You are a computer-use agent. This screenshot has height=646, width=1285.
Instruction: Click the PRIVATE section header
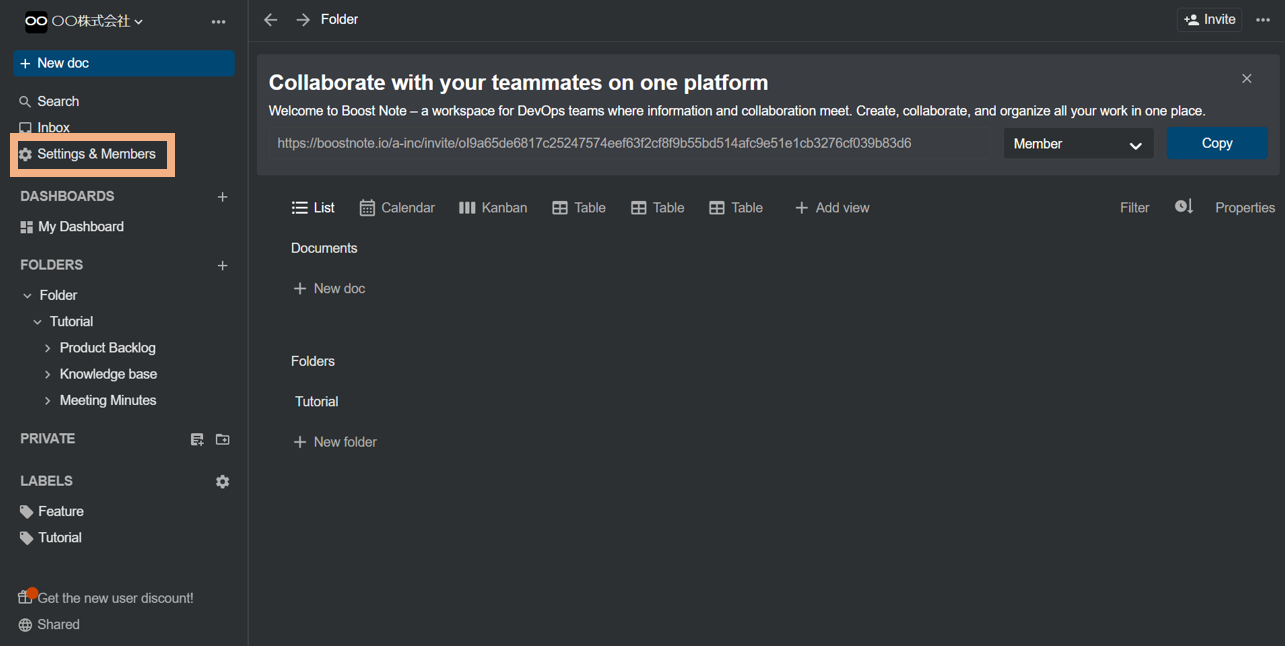pos(48,439)
